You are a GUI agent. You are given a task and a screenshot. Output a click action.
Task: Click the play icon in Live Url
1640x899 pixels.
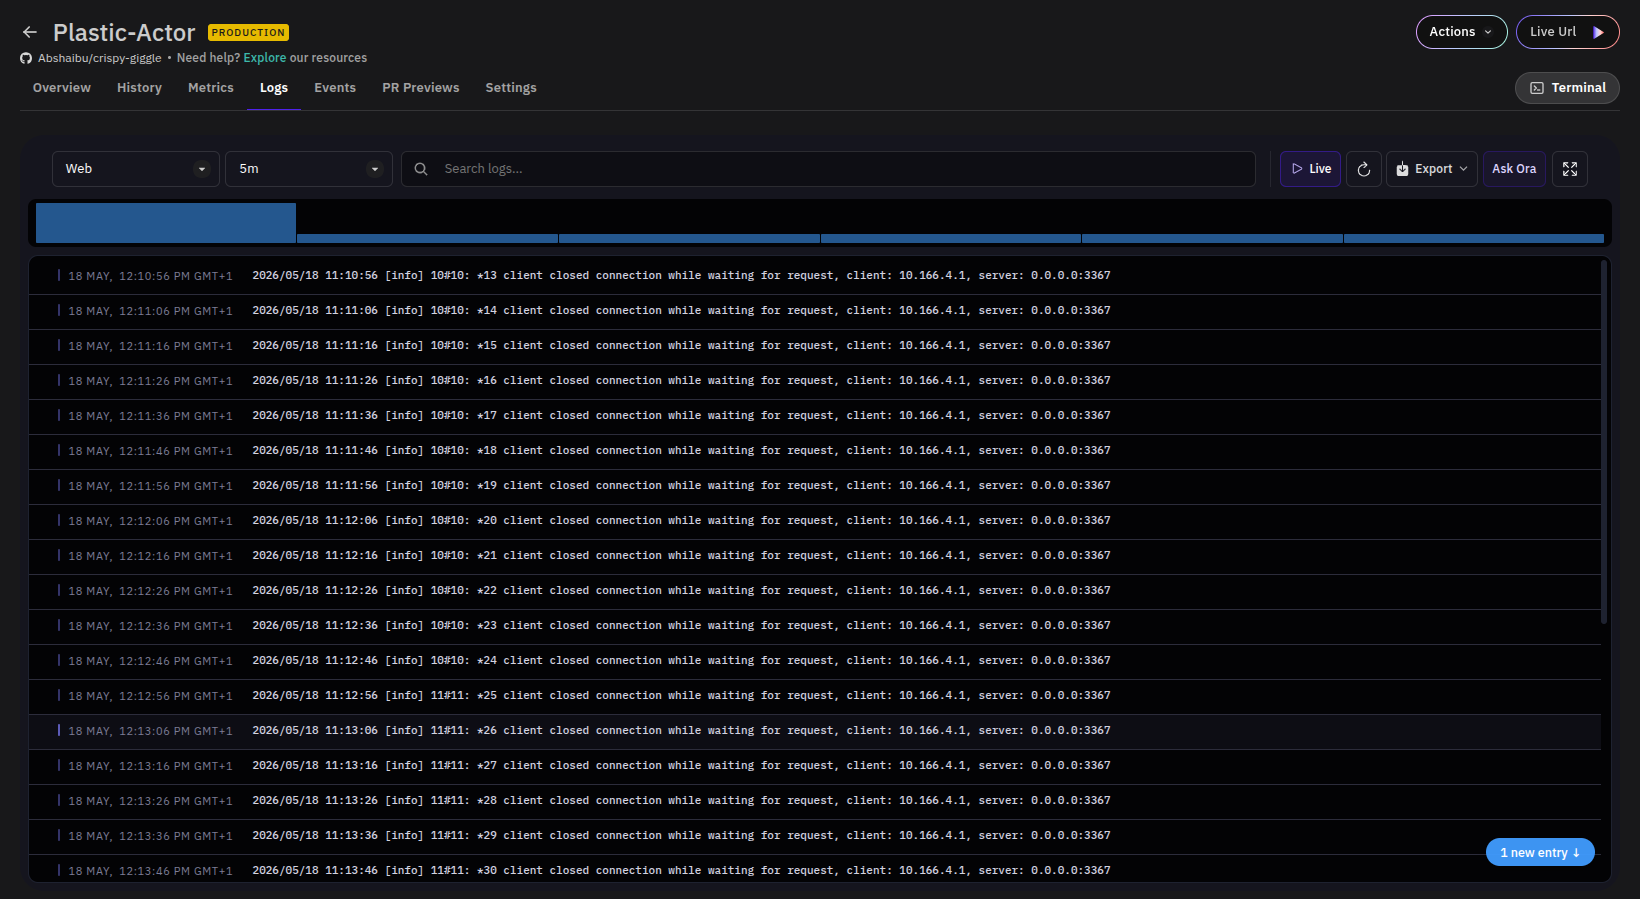[1599, 32]
